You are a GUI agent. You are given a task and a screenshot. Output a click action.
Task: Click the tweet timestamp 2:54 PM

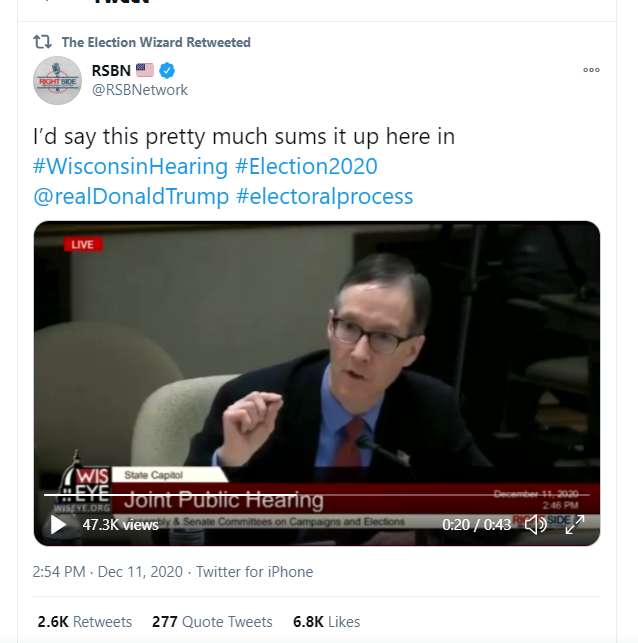[x=60, y=572]
